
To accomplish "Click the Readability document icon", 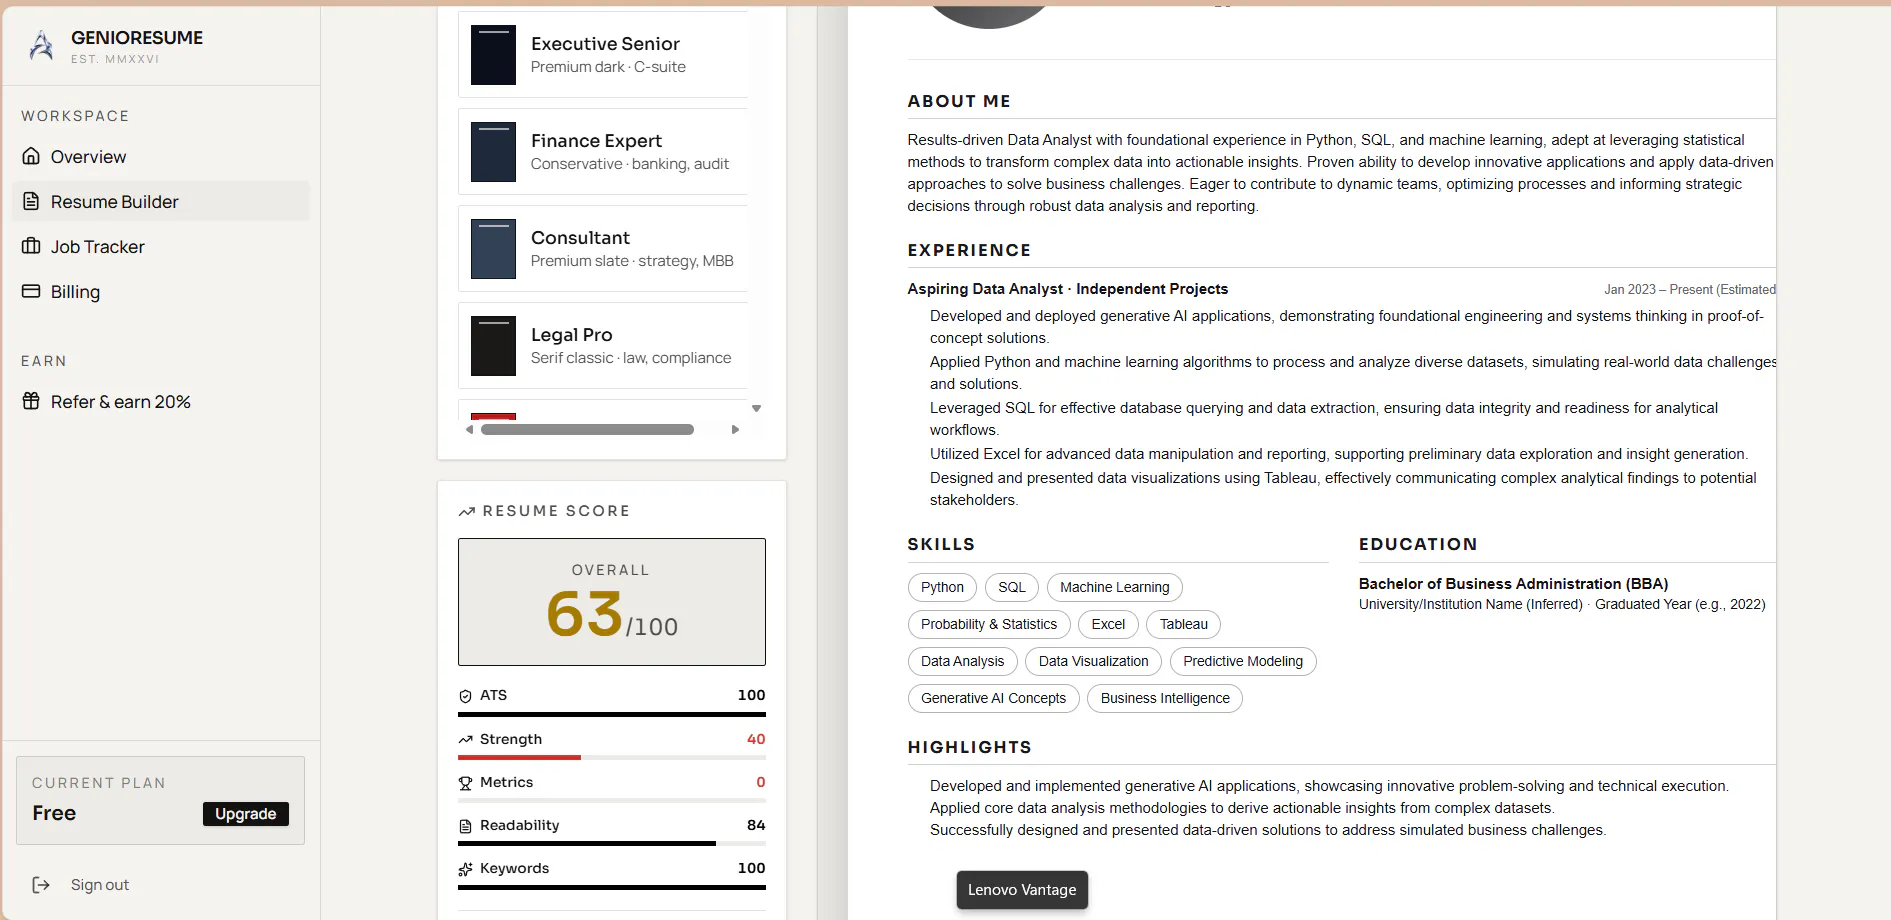I will (x=465, y=826).
